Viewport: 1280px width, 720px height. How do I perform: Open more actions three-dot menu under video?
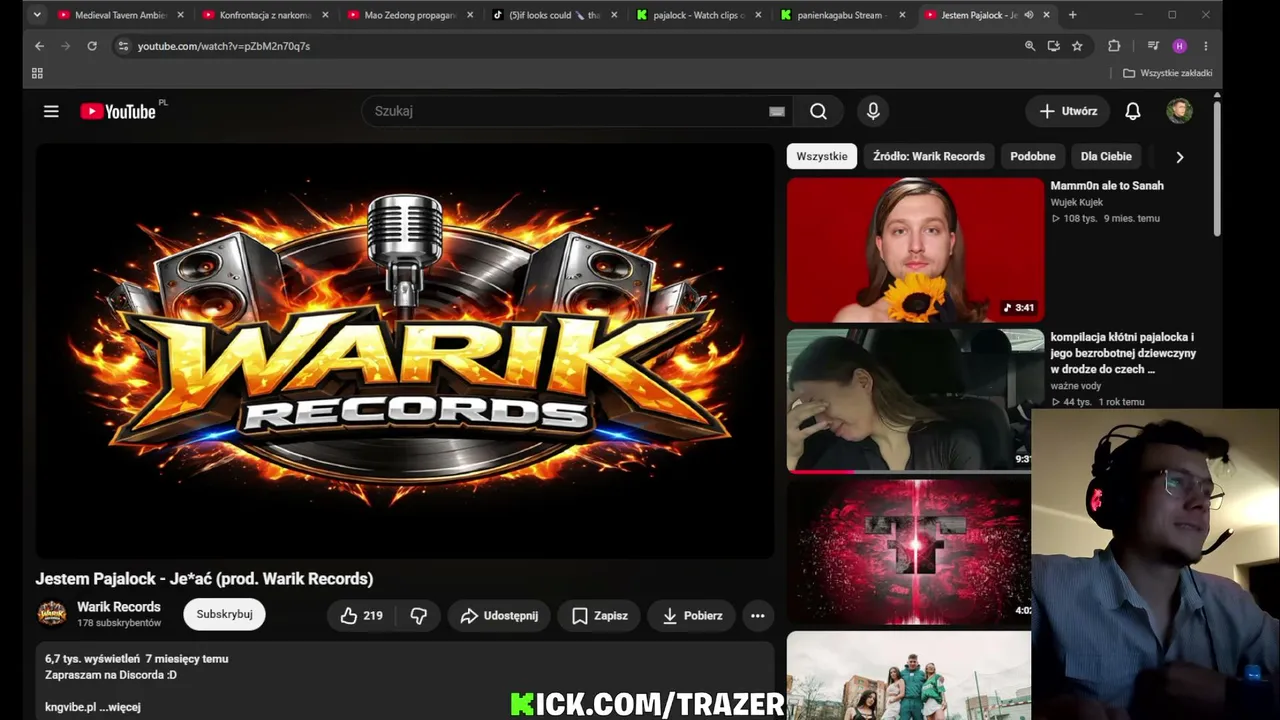pyautogui.click(x=757, y=615)
